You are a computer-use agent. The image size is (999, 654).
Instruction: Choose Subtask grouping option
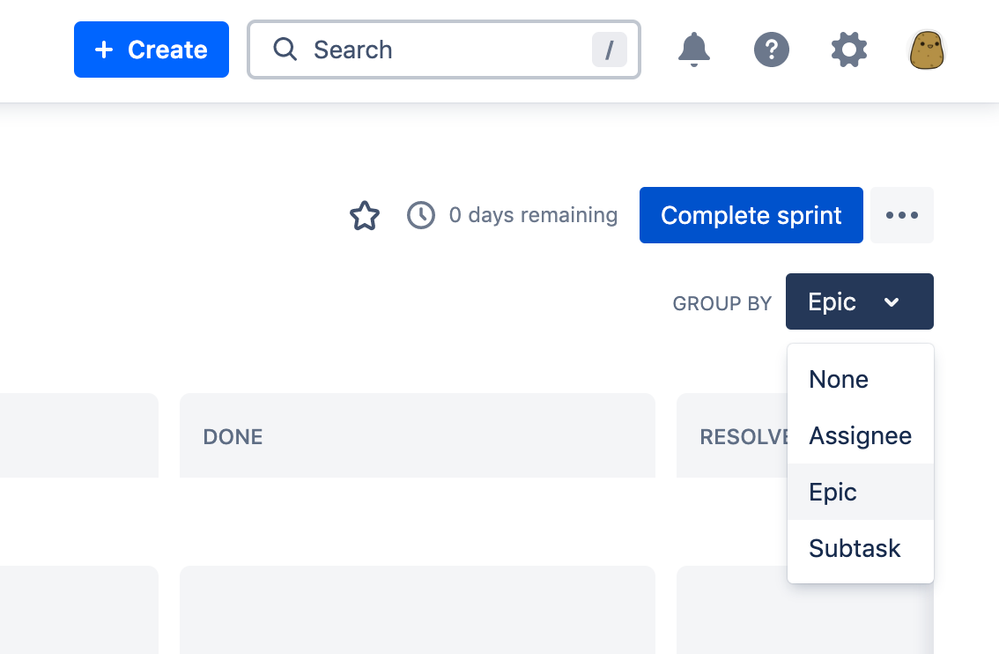tap(855, 548)
